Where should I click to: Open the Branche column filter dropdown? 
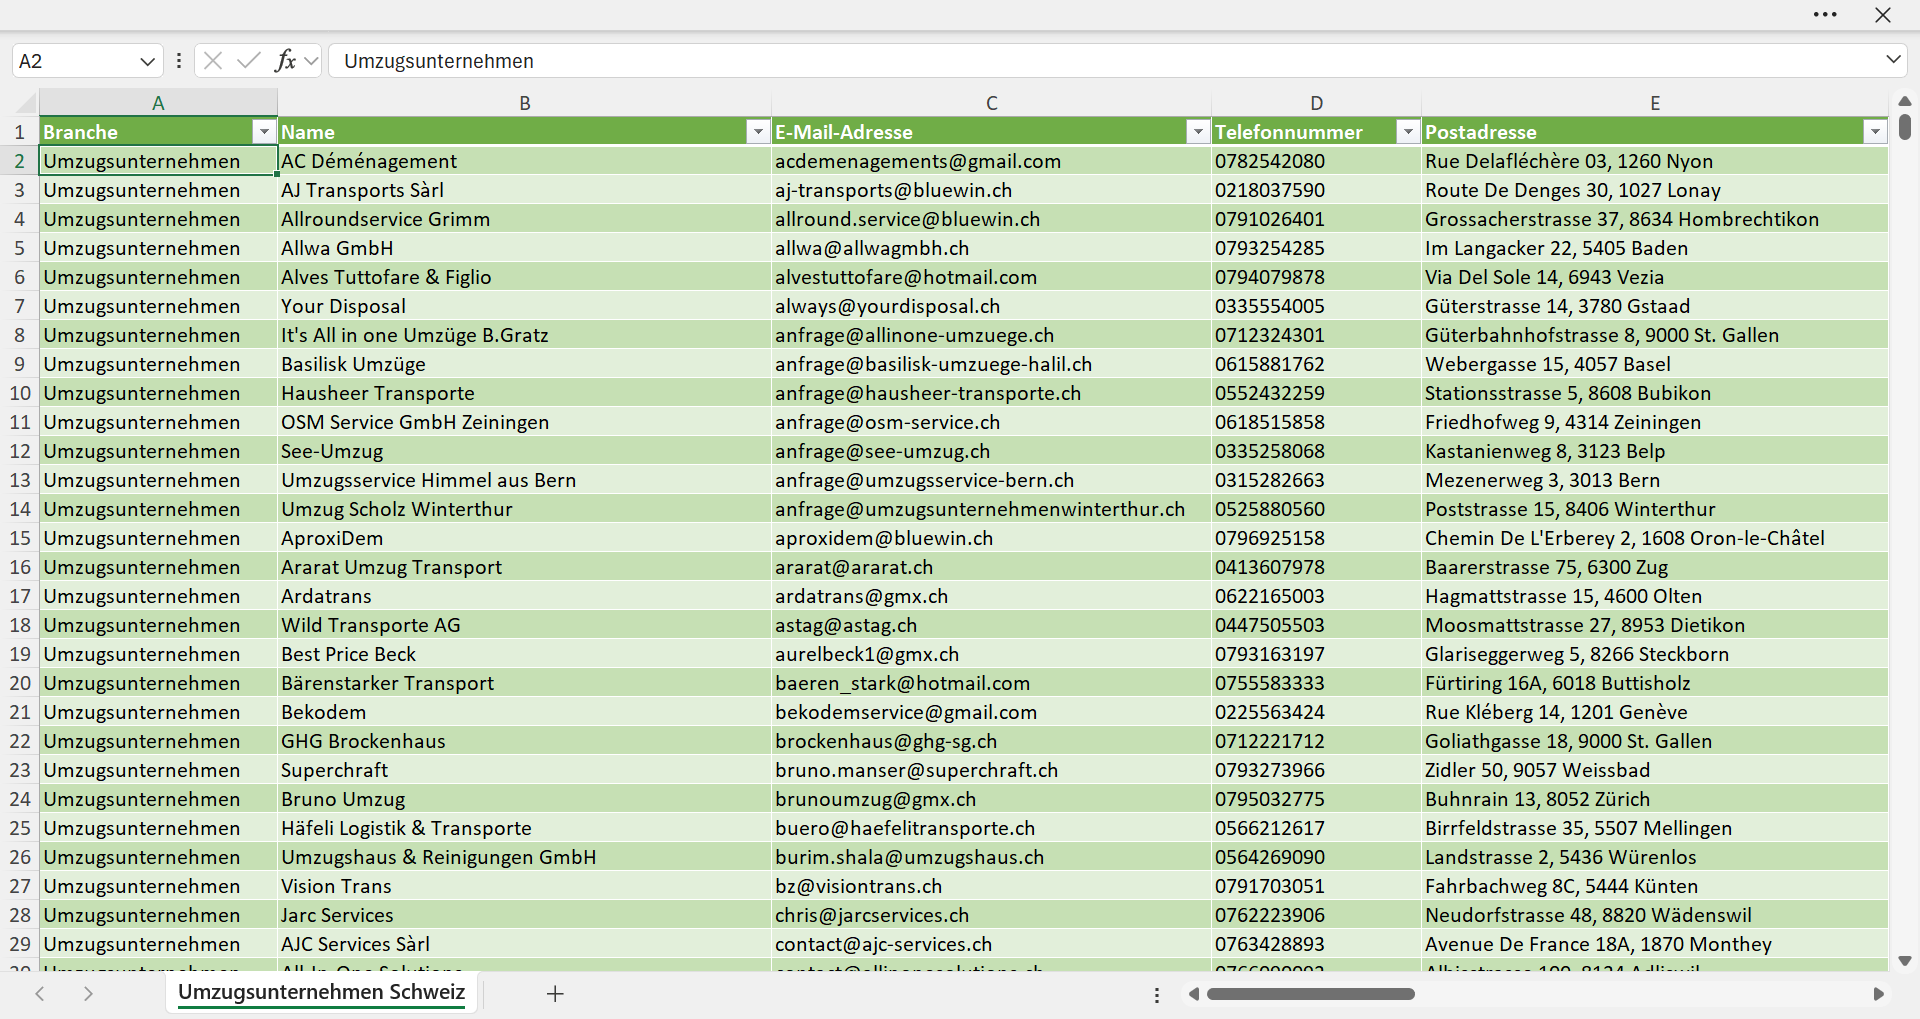[x=263, y=132]
